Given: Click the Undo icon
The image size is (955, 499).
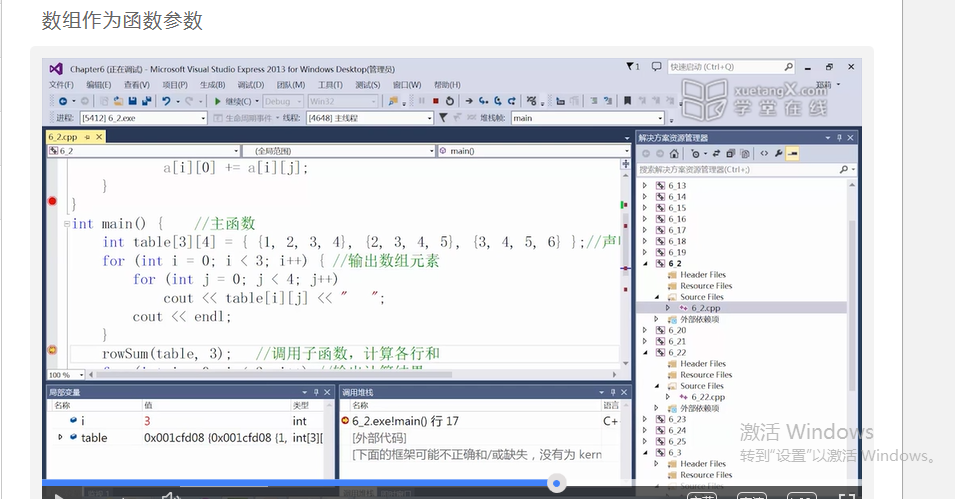Looking at the screenshot, I should [166, 101].
